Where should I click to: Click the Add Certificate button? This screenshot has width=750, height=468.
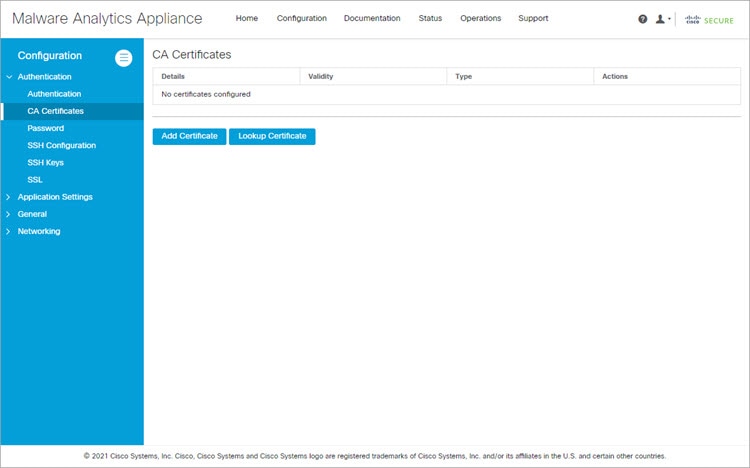[x=189, y=136]
